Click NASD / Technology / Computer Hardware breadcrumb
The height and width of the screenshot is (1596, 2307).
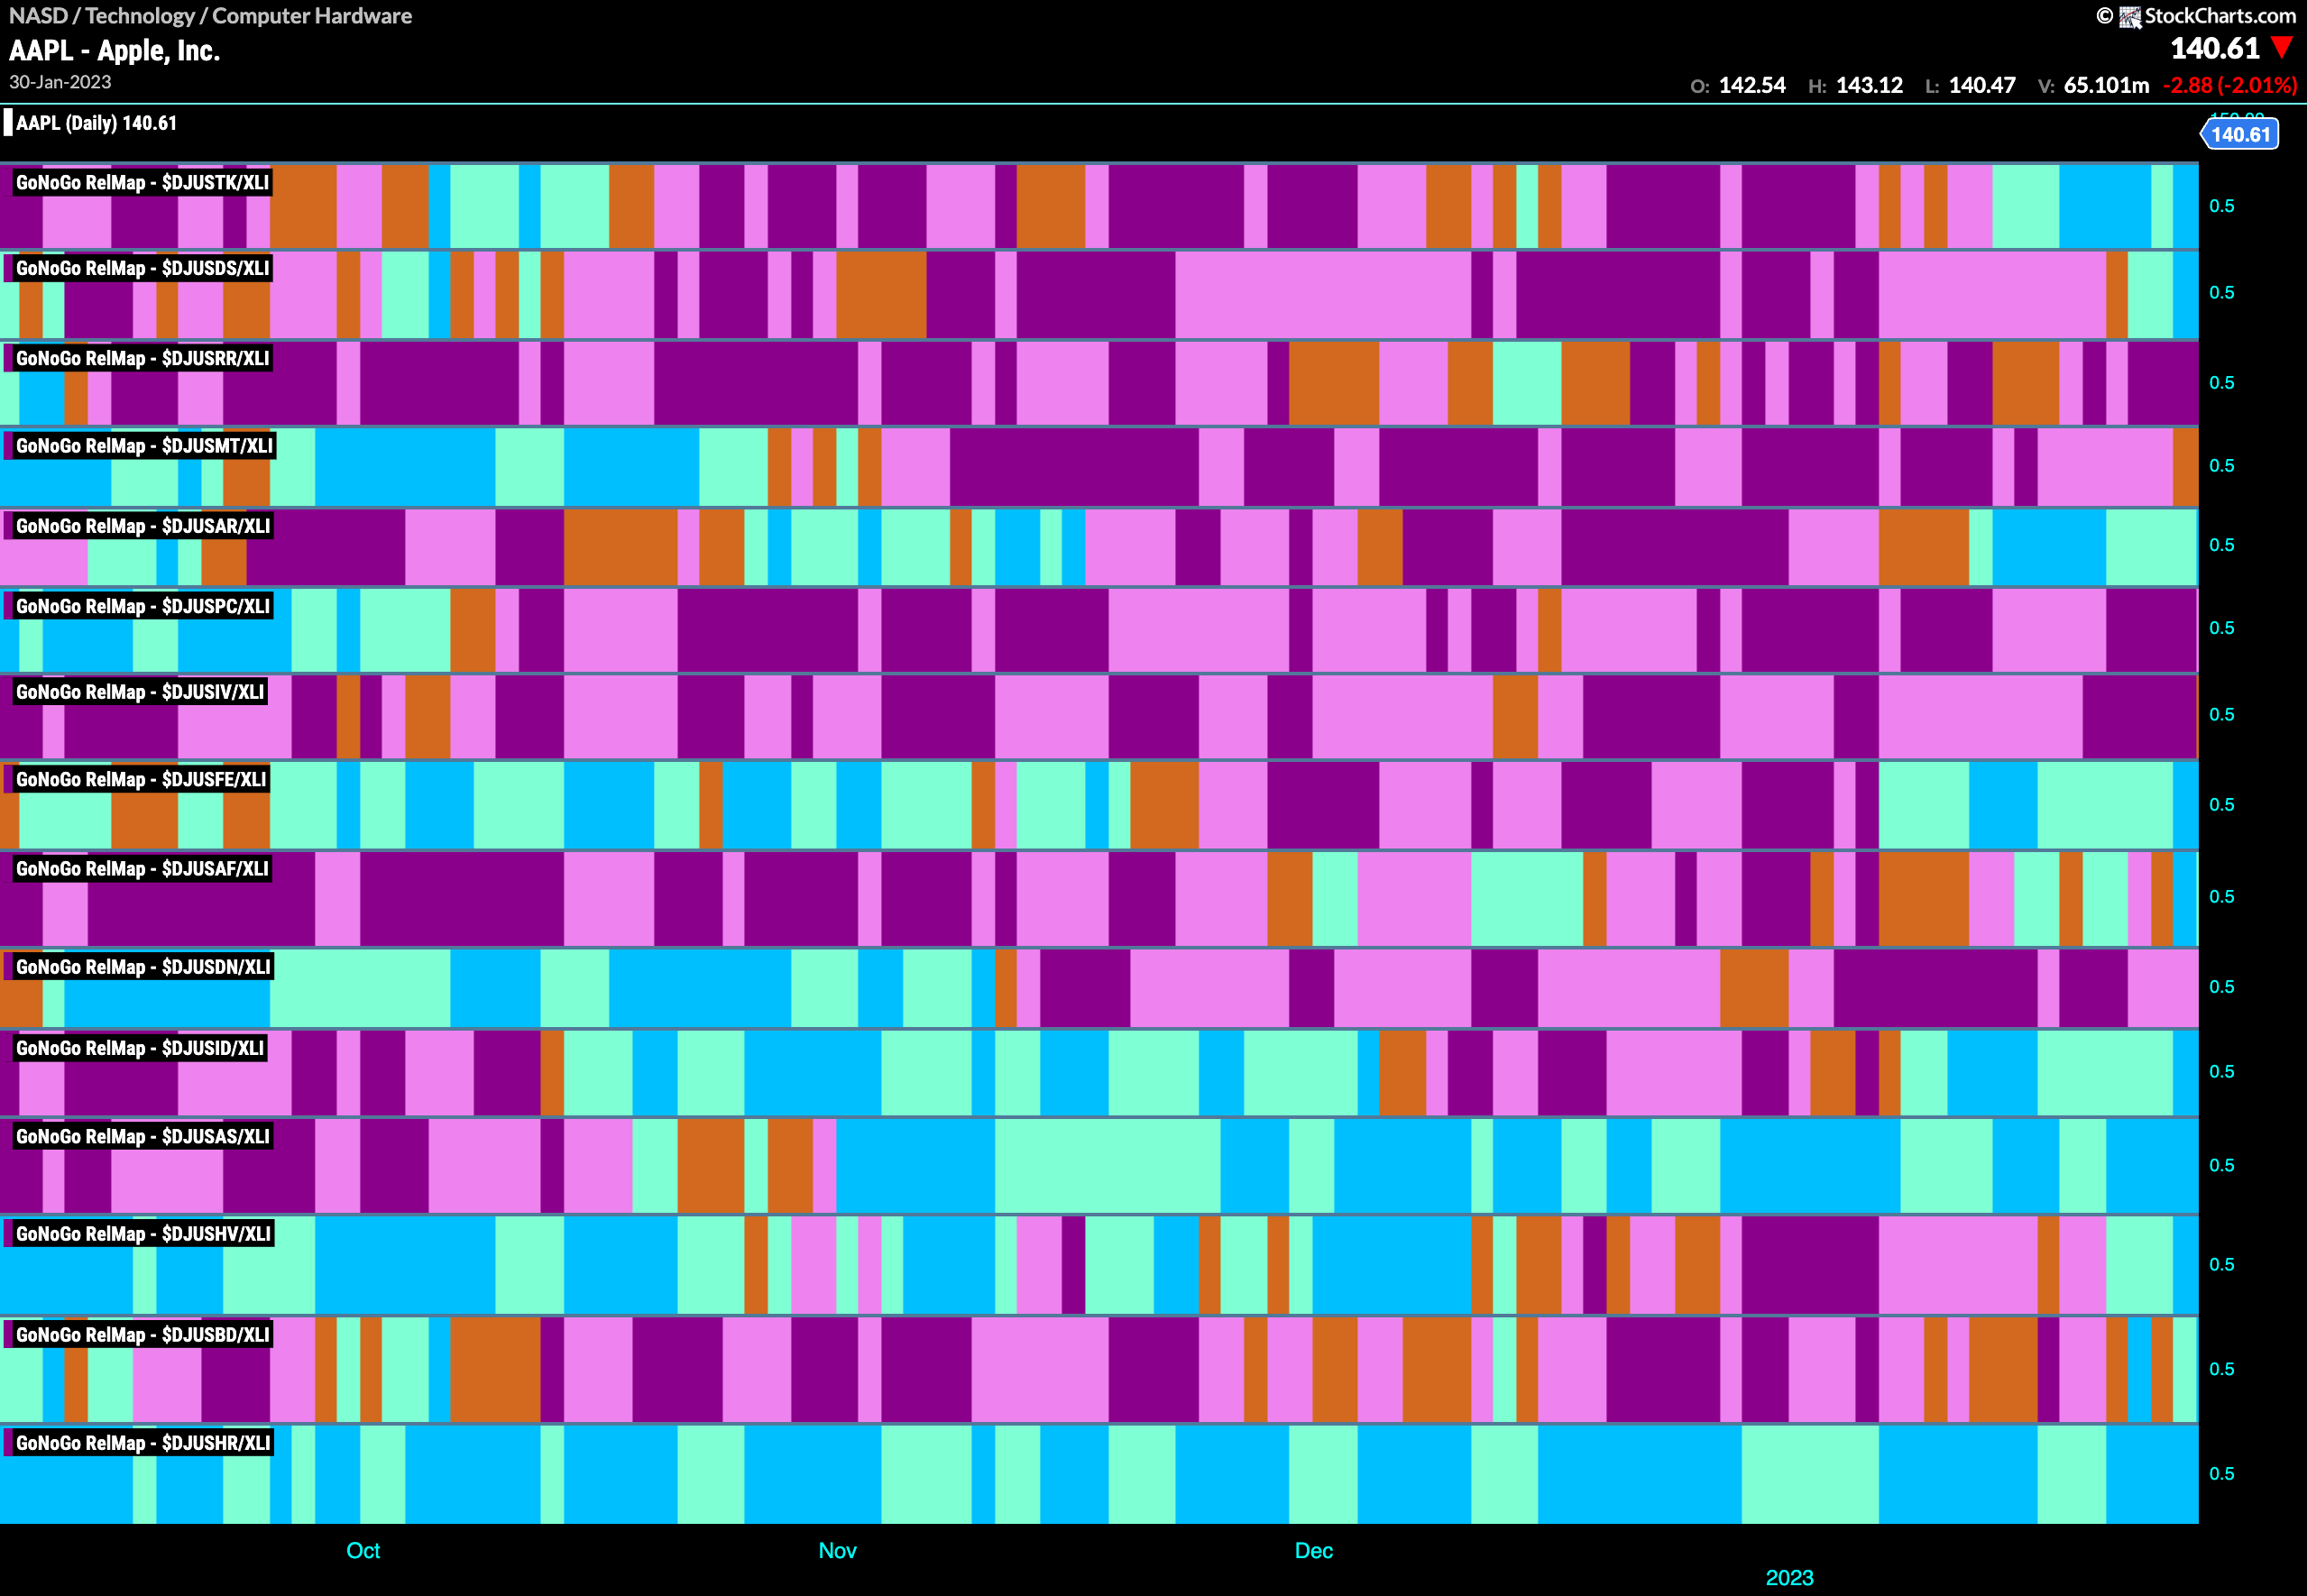click(210, 15)
